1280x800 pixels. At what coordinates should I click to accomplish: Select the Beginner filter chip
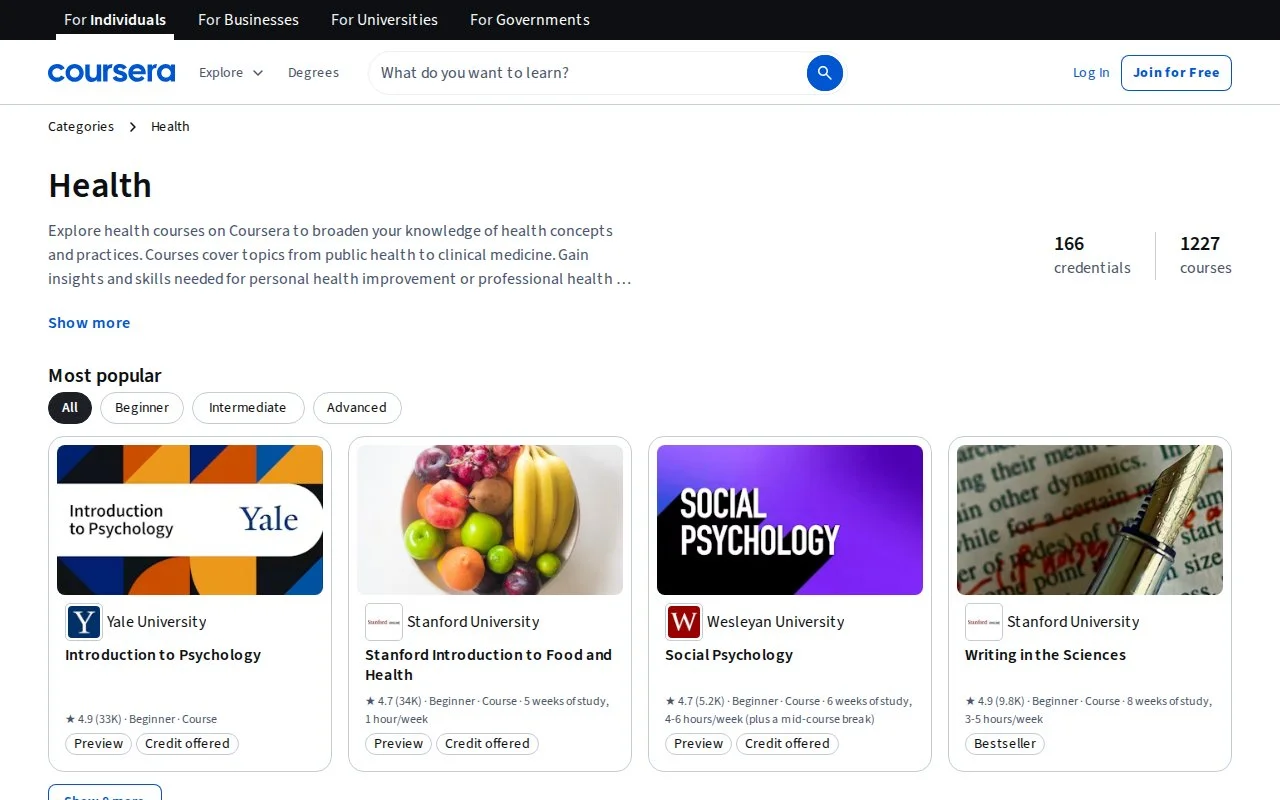tap(142, 407)
